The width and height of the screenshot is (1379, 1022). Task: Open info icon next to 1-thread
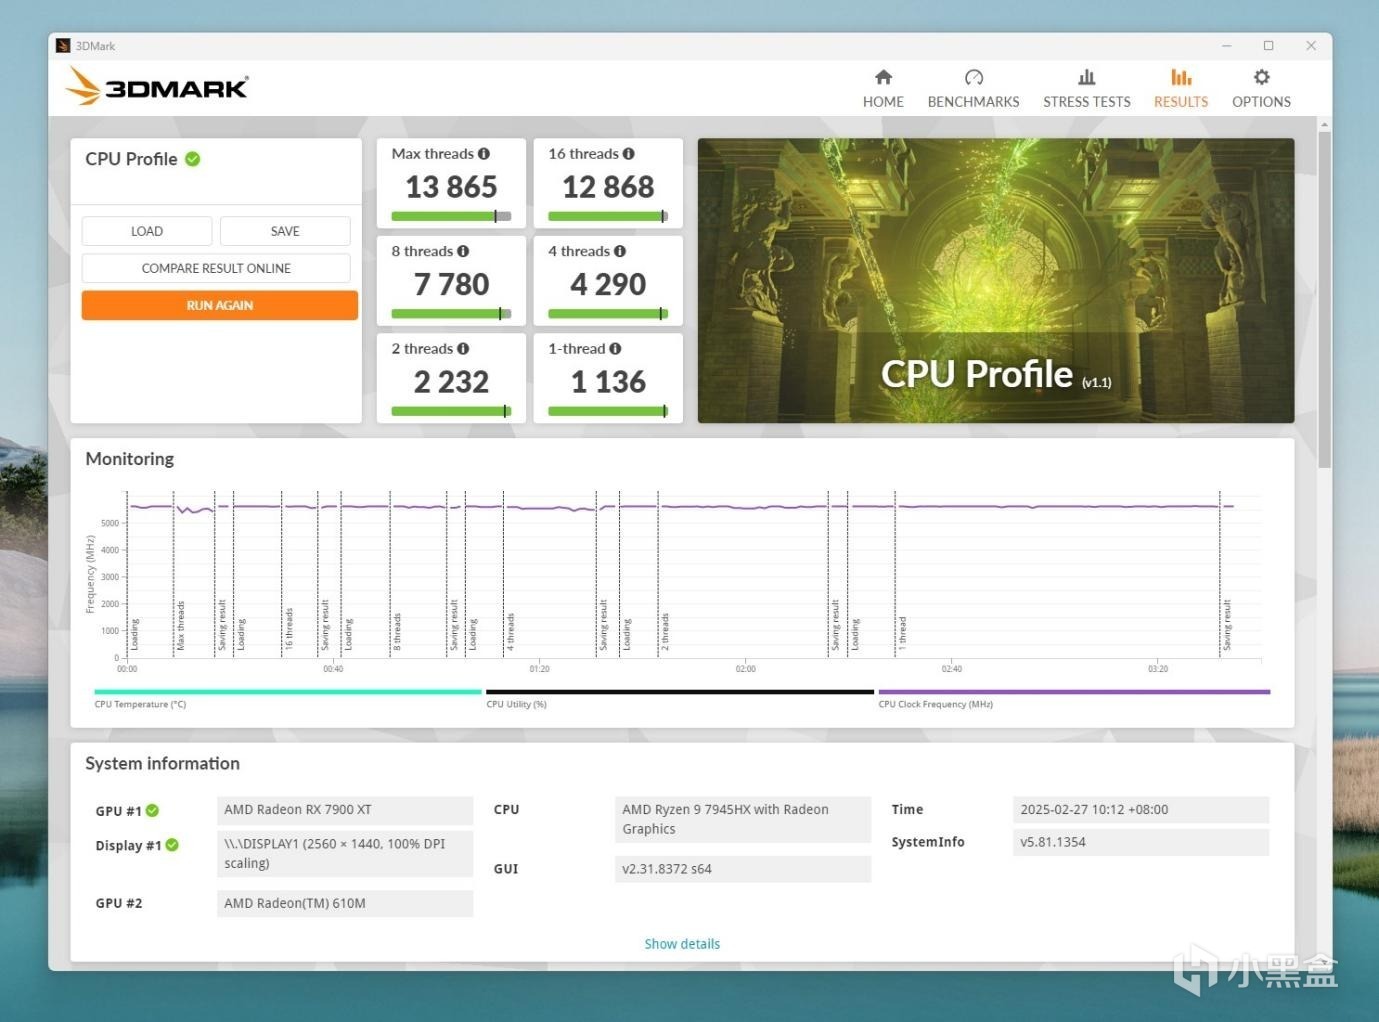point(615,349)
